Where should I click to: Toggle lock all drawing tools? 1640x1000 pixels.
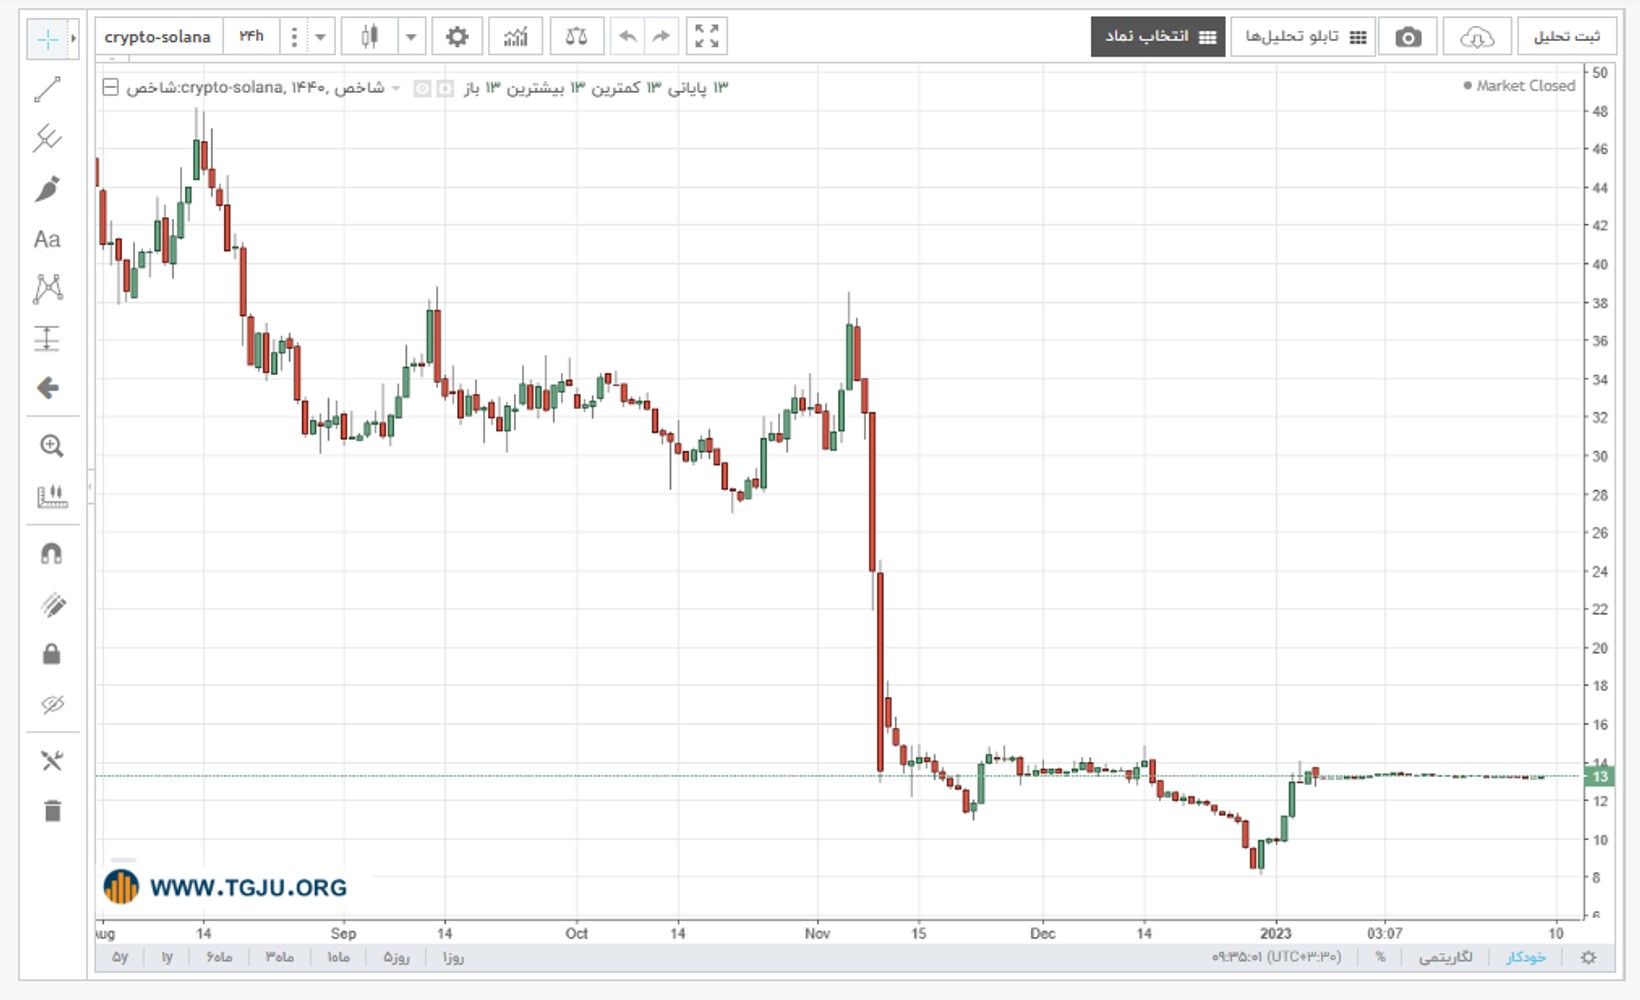(x=52, y=654)
